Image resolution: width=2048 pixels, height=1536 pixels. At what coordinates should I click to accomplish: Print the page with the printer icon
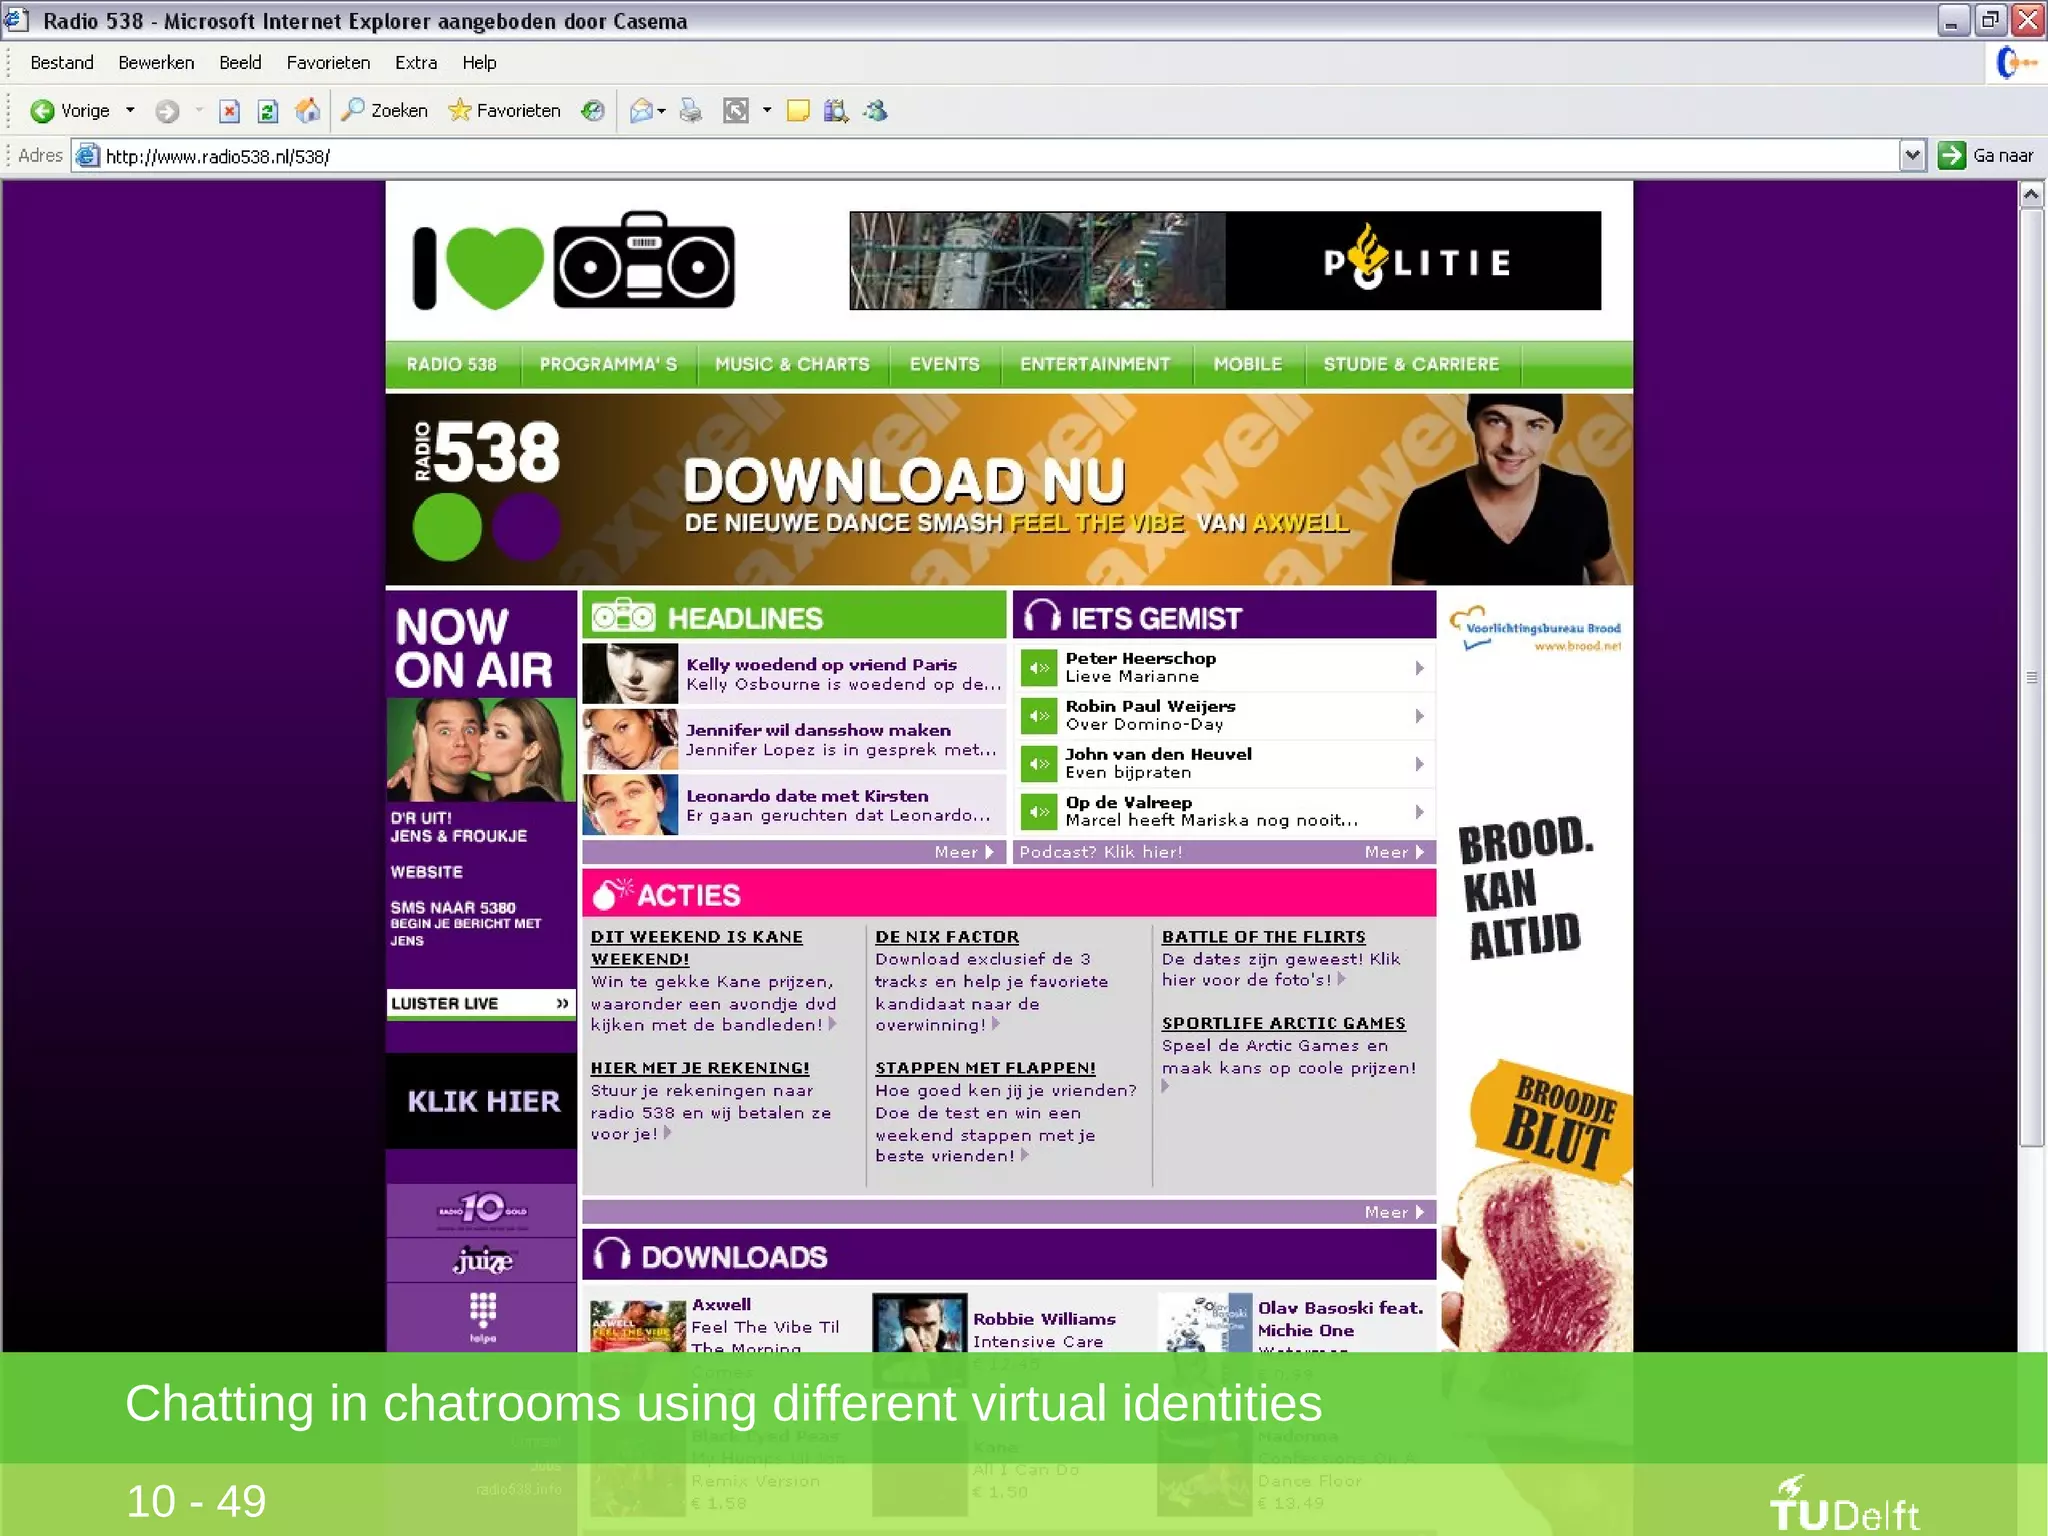(690, 111)
